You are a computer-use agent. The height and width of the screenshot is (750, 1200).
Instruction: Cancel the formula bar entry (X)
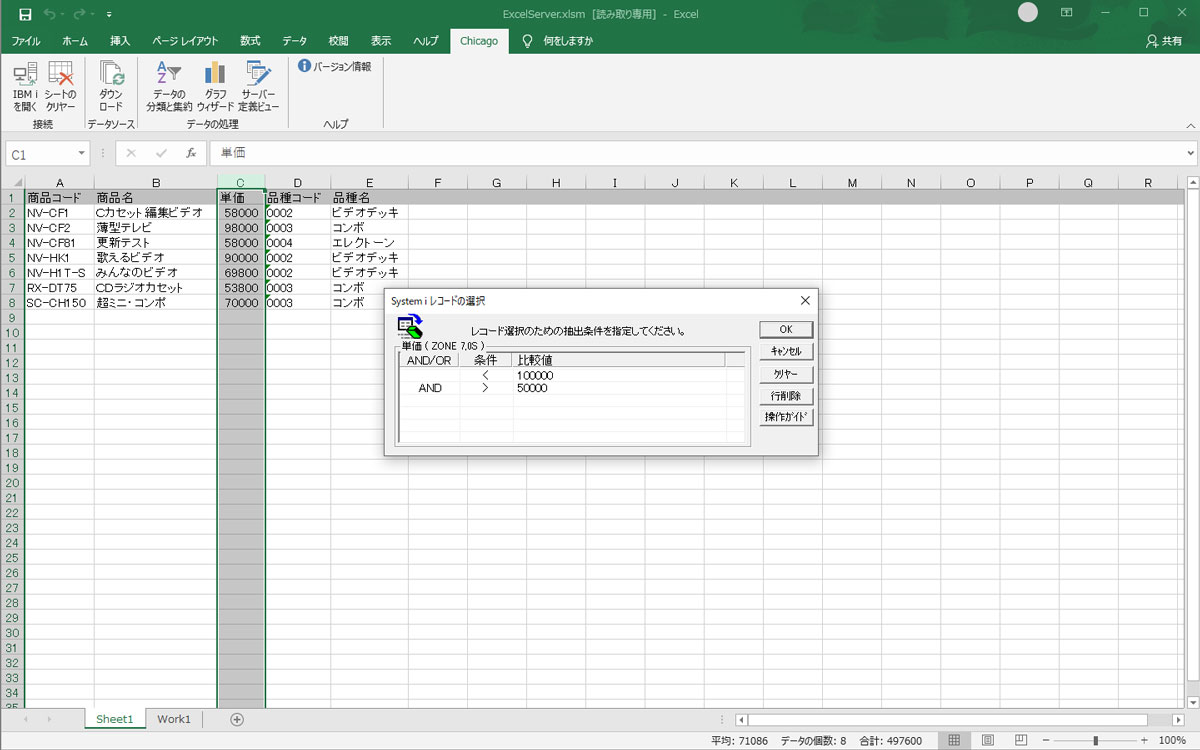pyautogui.click(x=131, y=154)
